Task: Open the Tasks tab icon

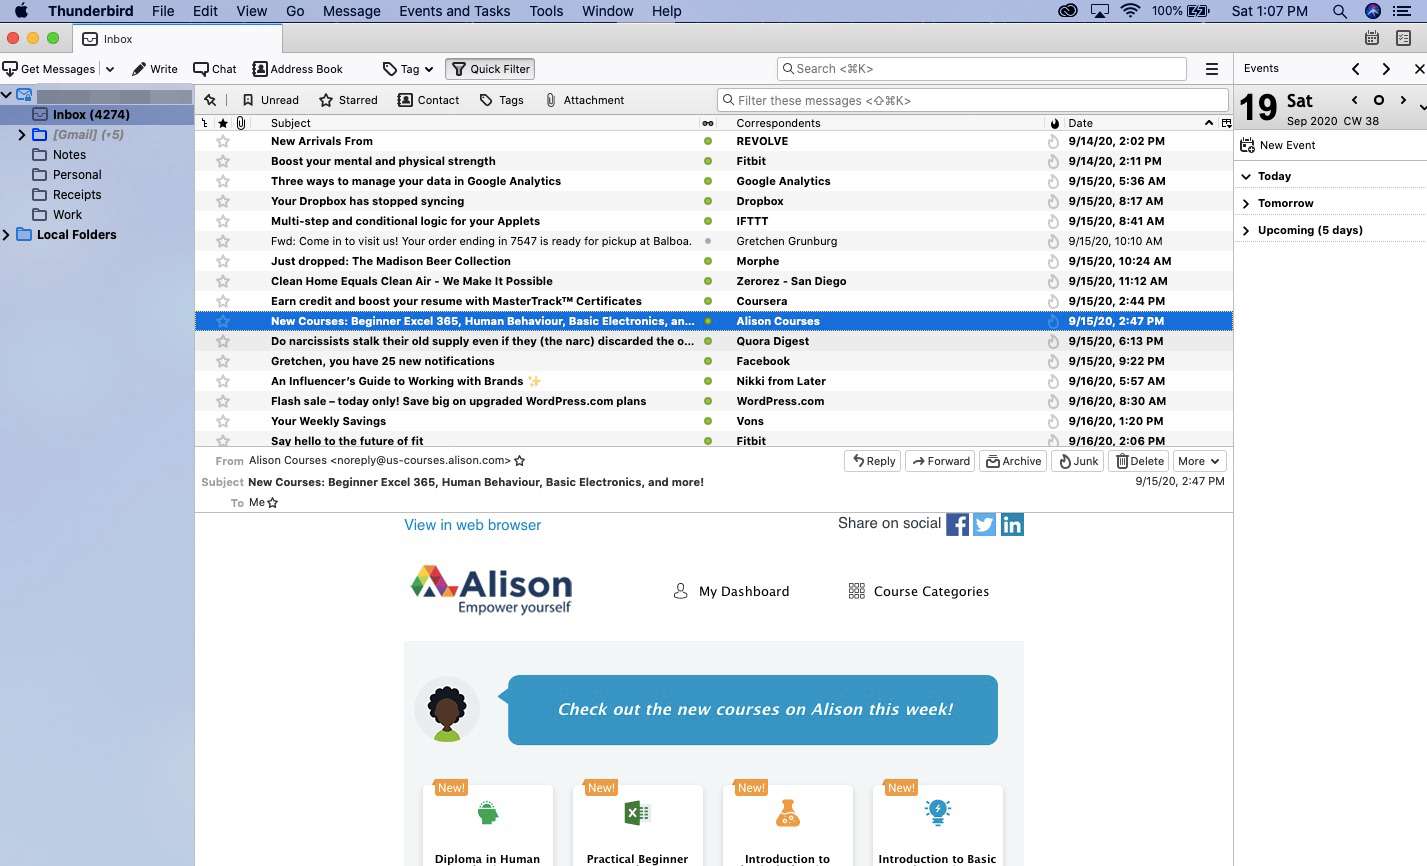Action: click(x=1404, y=38)
